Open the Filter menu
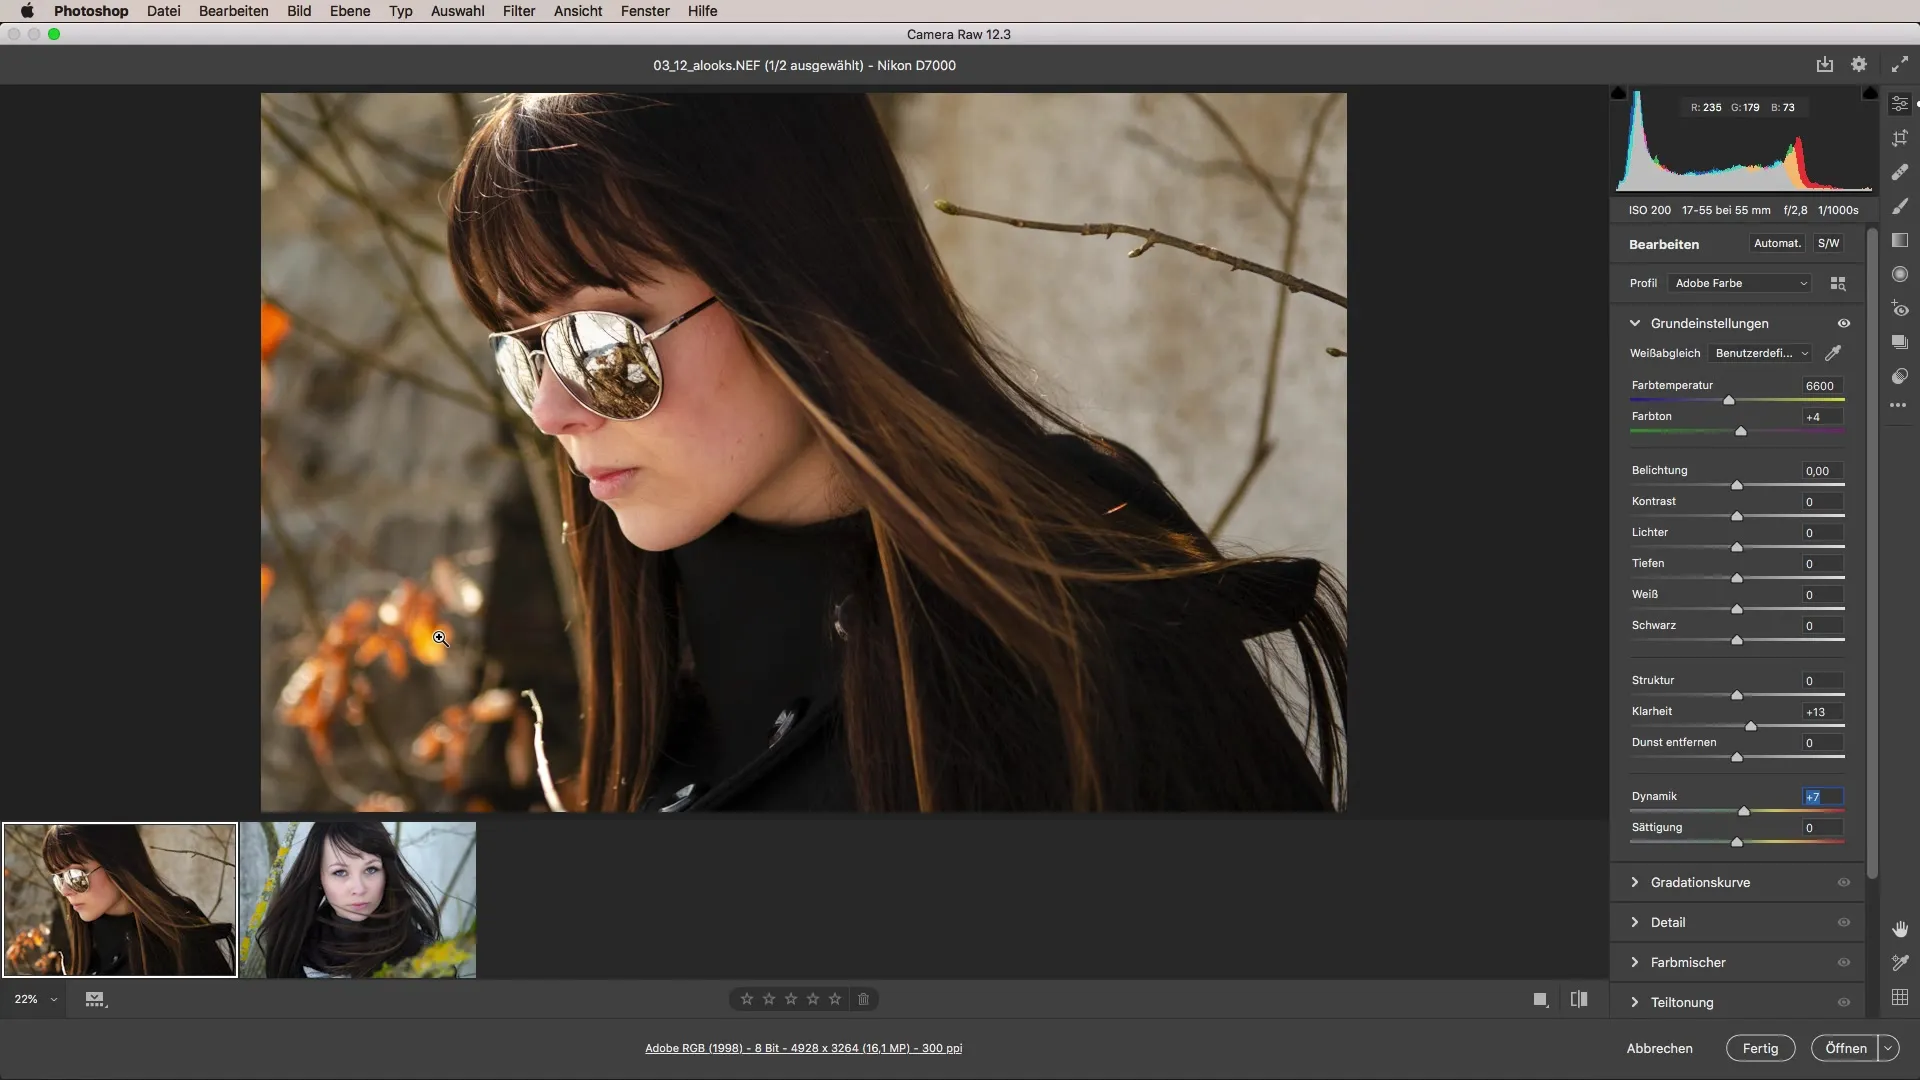This screenshot has width=1920, height=1080. (519, 11)
